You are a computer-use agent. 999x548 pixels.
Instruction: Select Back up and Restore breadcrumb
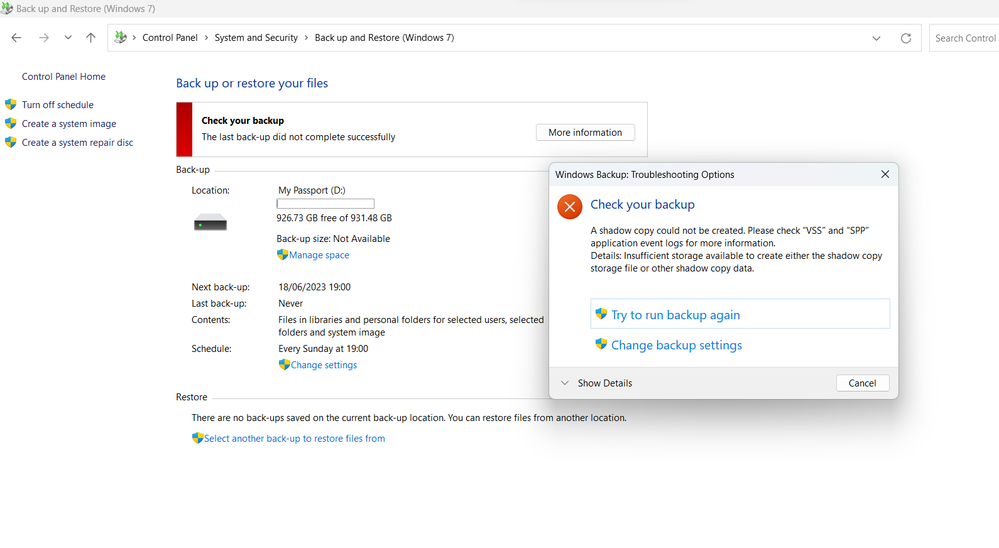click(384, 38)
